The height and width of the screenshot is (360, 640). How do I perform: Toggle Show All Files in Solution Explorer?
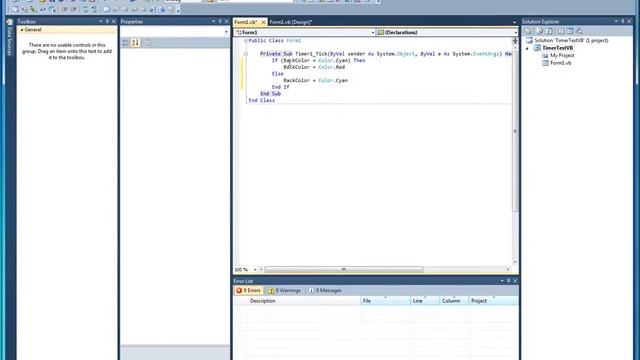(x=539, y=31)
